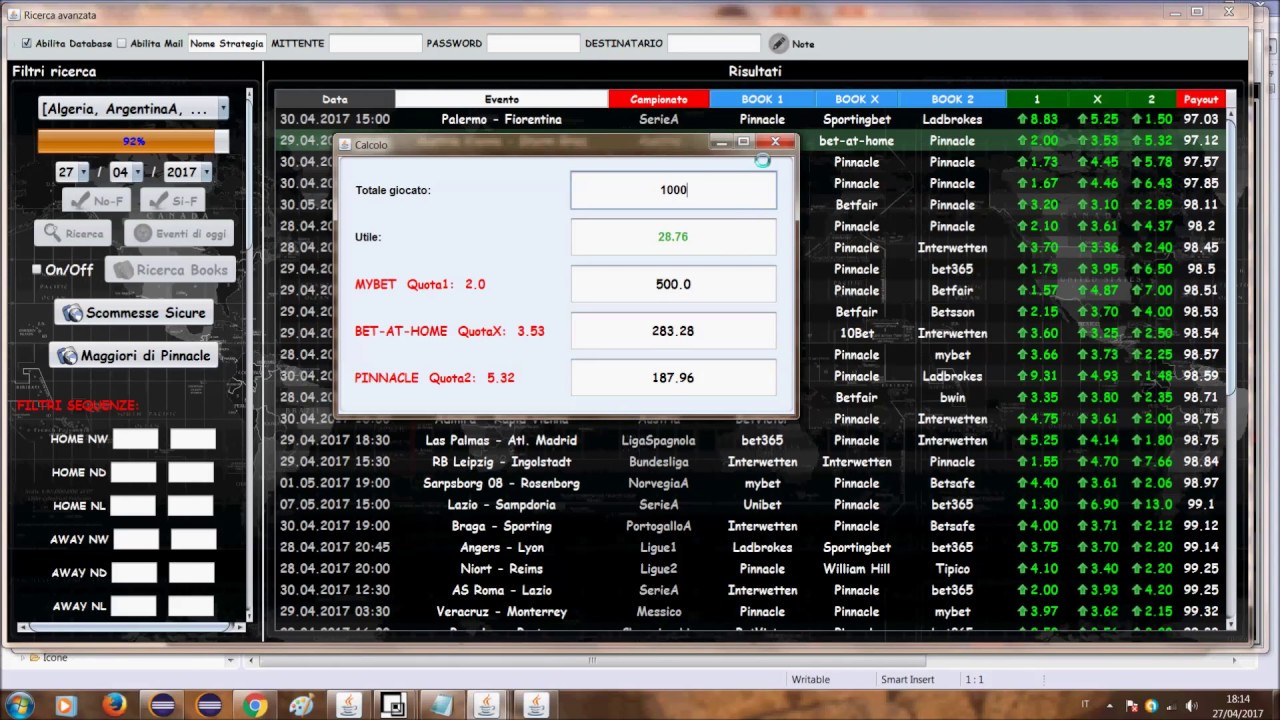The height and width of the screenshot is (720, 1280).
Task: Open Maggiori di Pinnacle
Action: [134, 355]
